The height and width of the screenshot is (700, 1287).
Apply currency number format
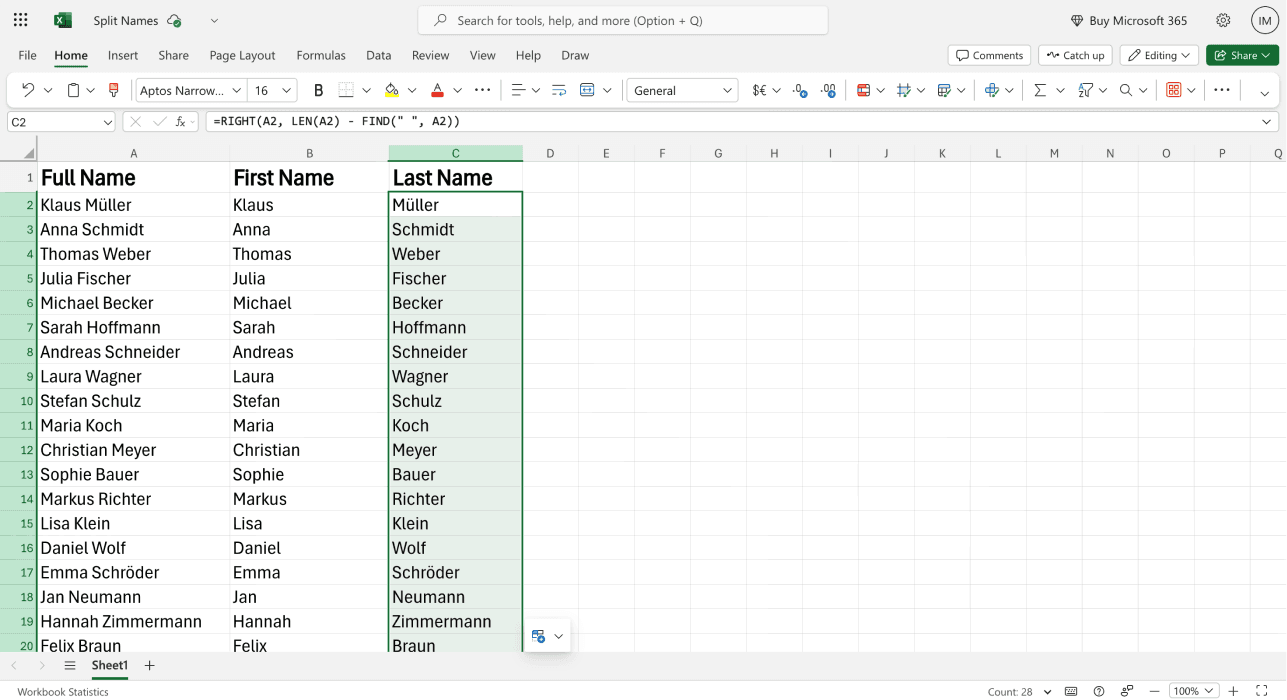pyautogui.click(x=759, y=90)
